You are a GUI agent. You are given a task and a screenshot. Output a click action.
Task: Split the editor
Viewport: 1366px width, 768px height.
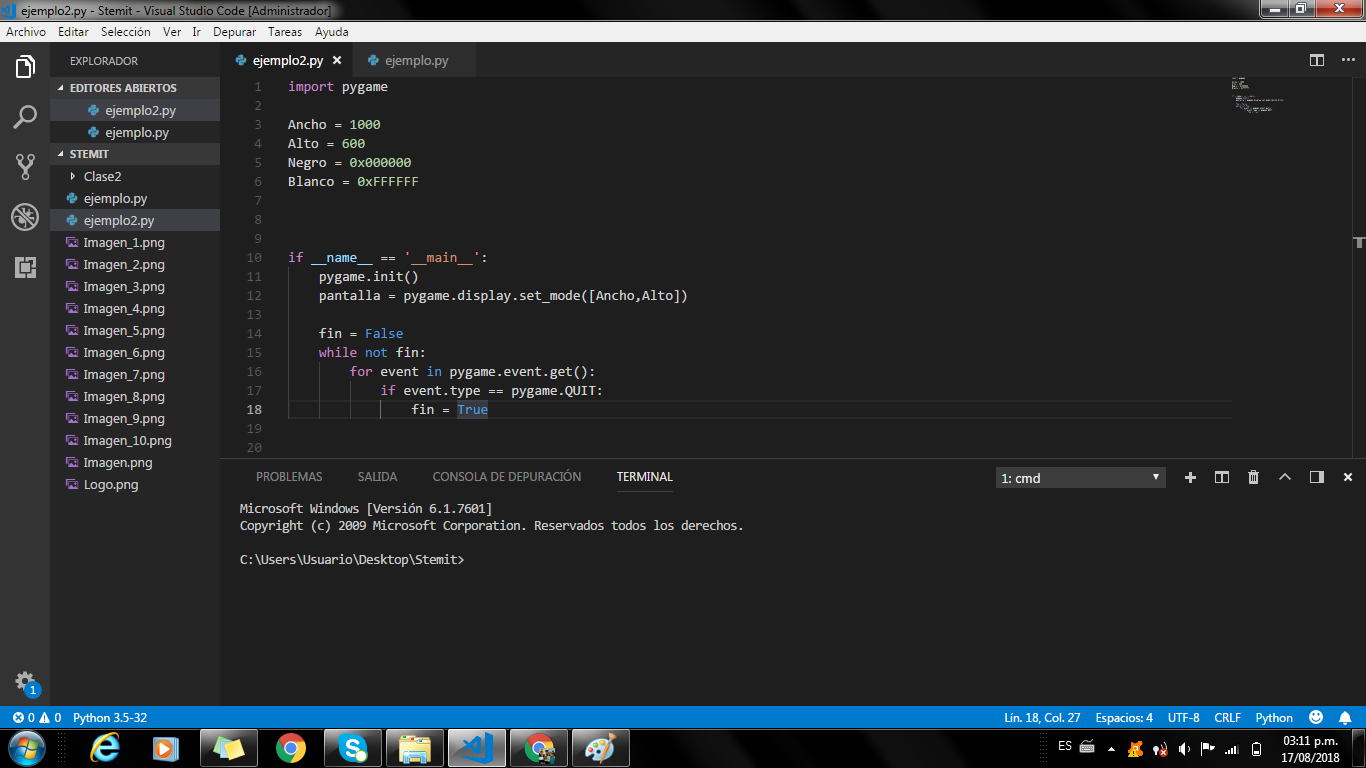point(1317,60)
